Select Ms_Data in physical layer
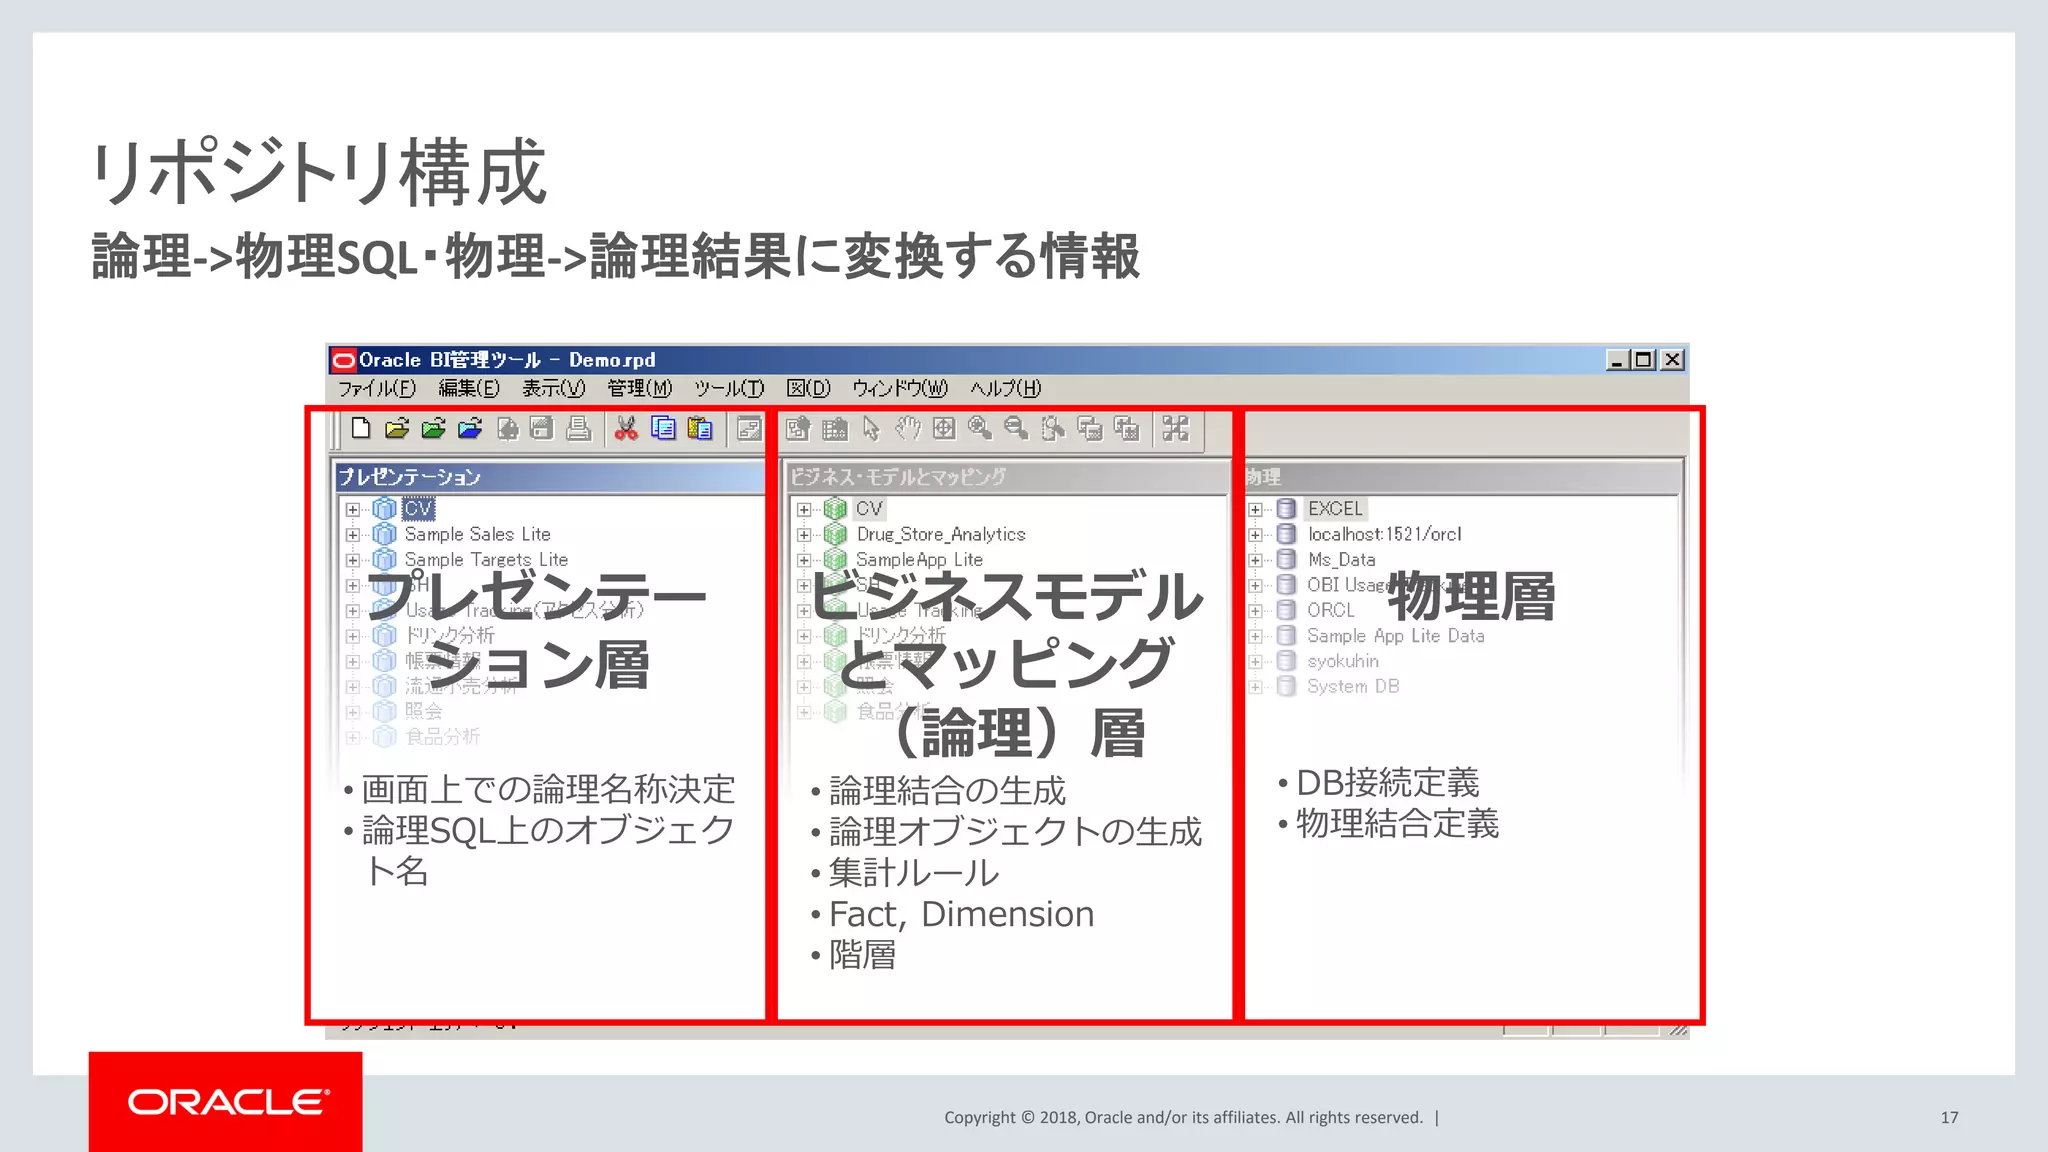 pyautogui.click(x=1341, y=560)
